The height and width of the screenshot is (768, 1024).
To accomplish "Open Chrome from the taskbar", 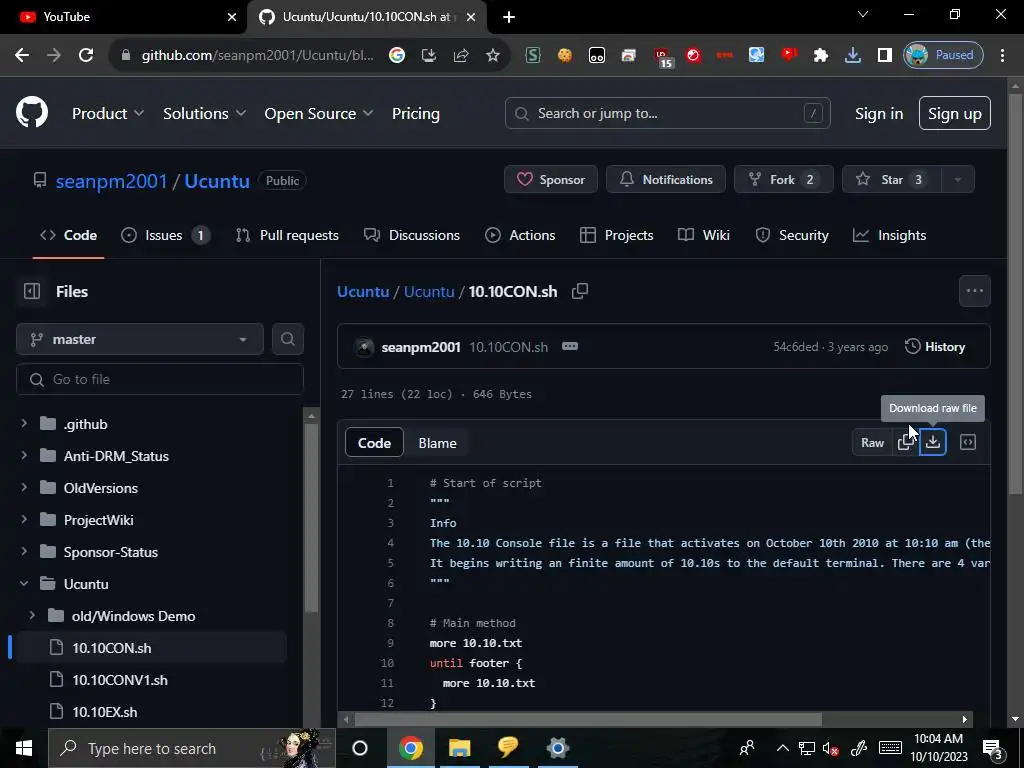I will coord(410,748).
